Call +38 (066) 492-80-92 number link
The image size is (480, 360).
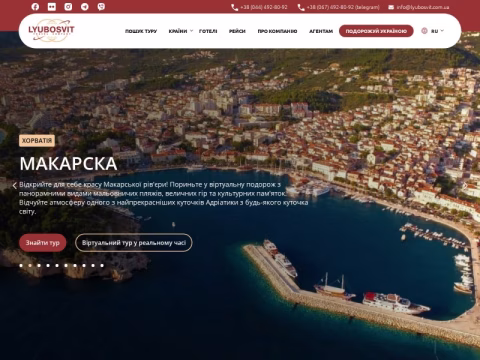(264, 7)
